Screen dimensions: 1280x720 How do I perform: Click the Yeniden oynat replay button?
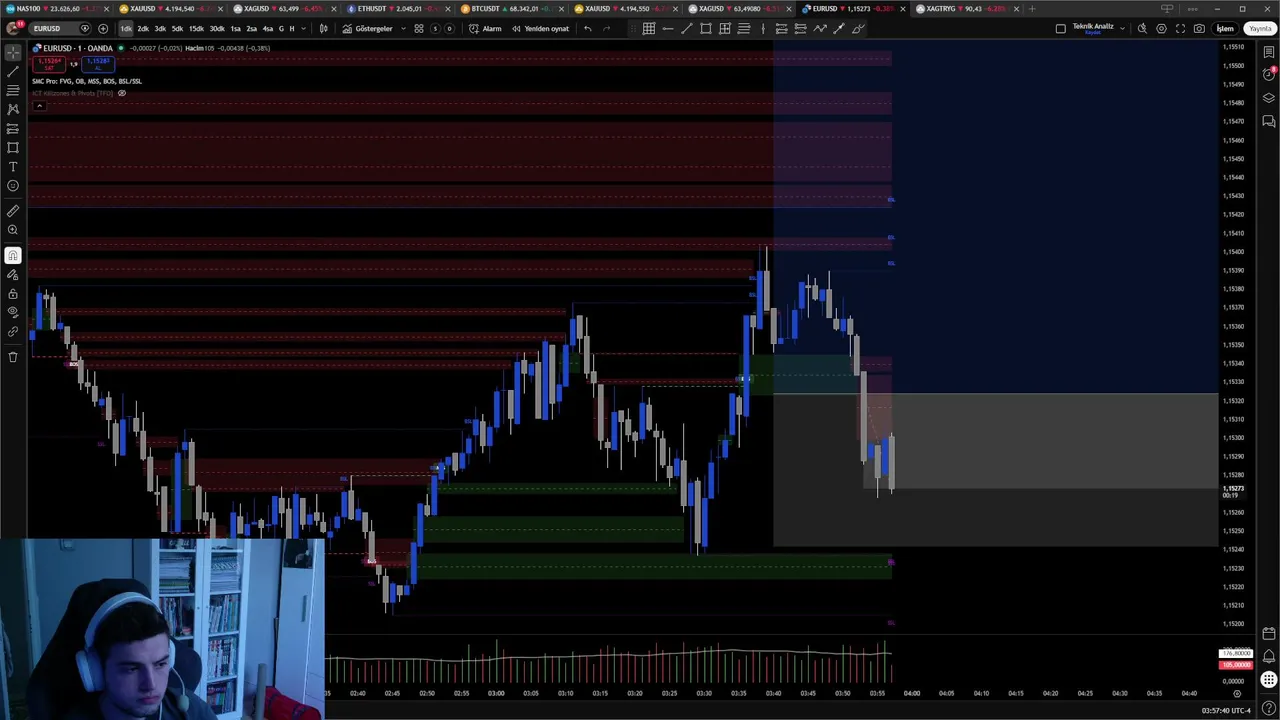tap(540, 28)
